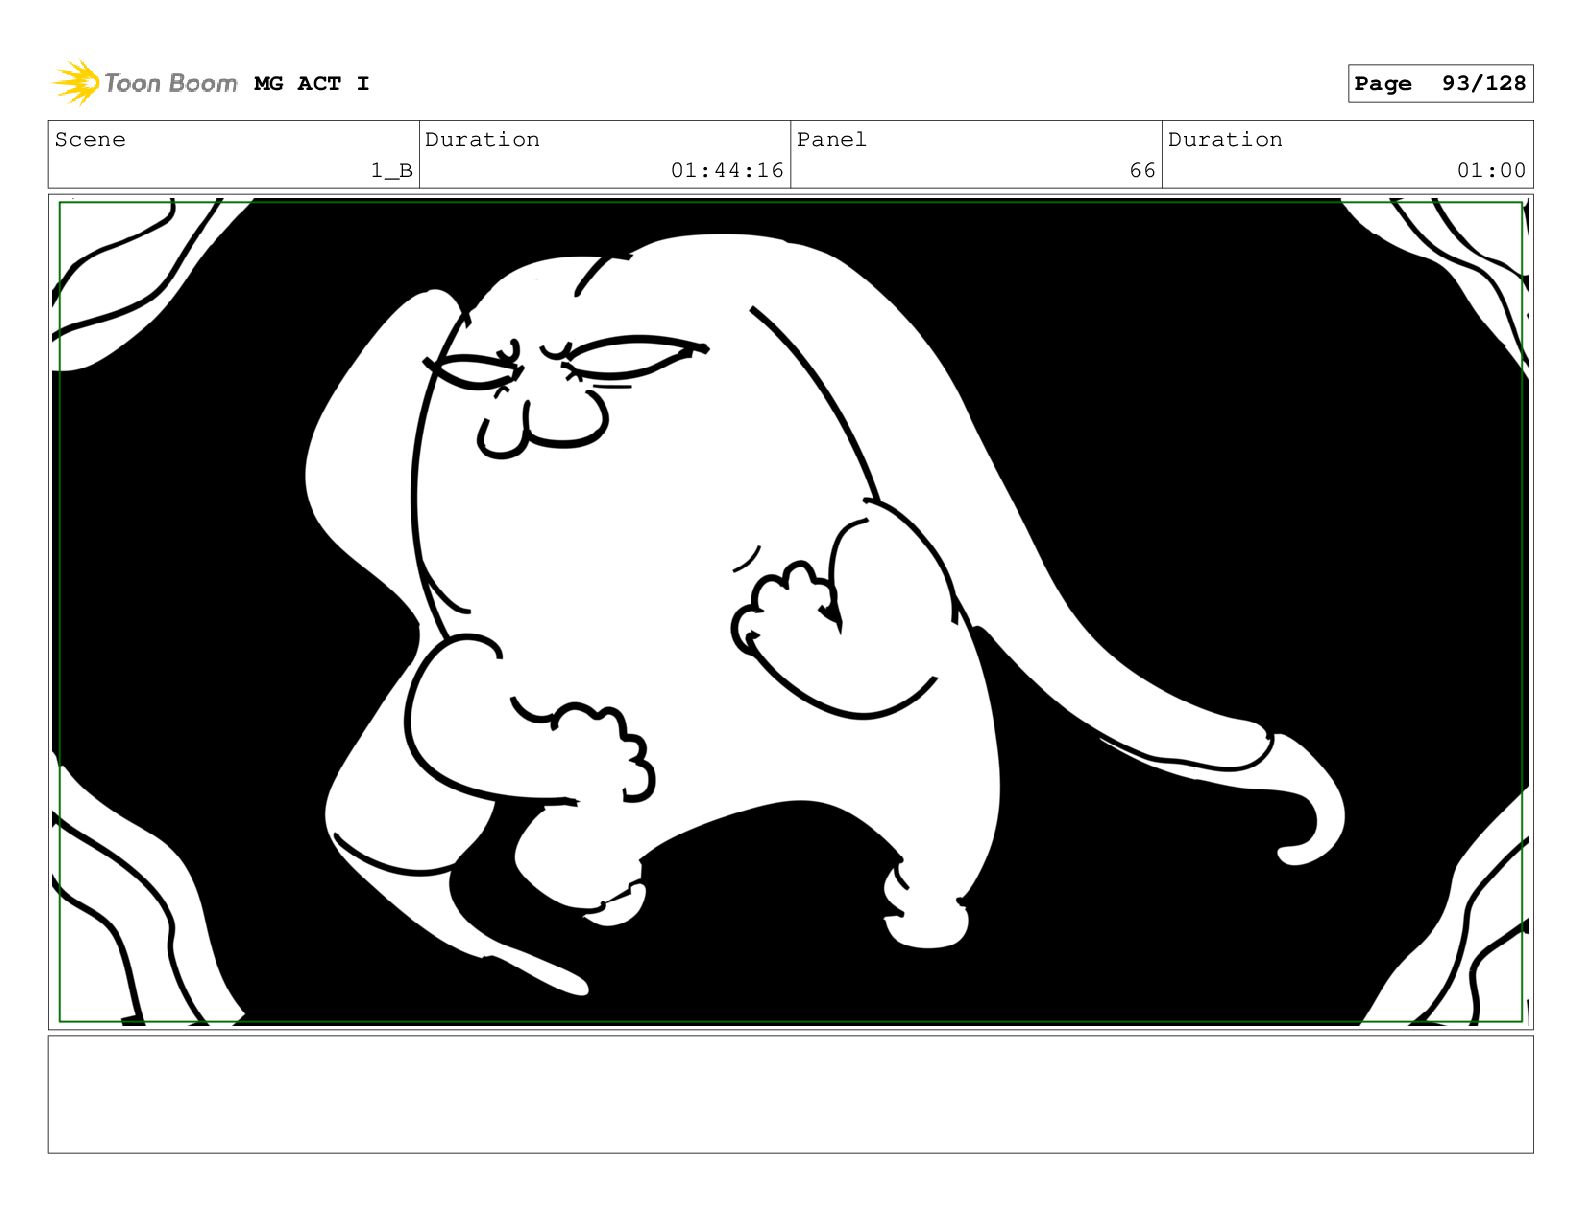The width and height of the screenshot is (1582, 1225).
Task: Select the 'MG ACT I' project title
Action: (312, 84)
